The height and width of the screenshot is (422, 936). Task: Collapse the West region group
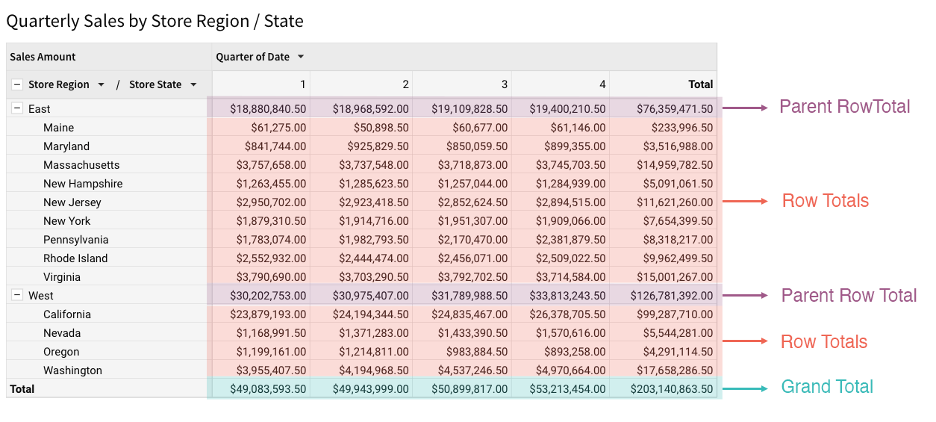tap(16, 296)
